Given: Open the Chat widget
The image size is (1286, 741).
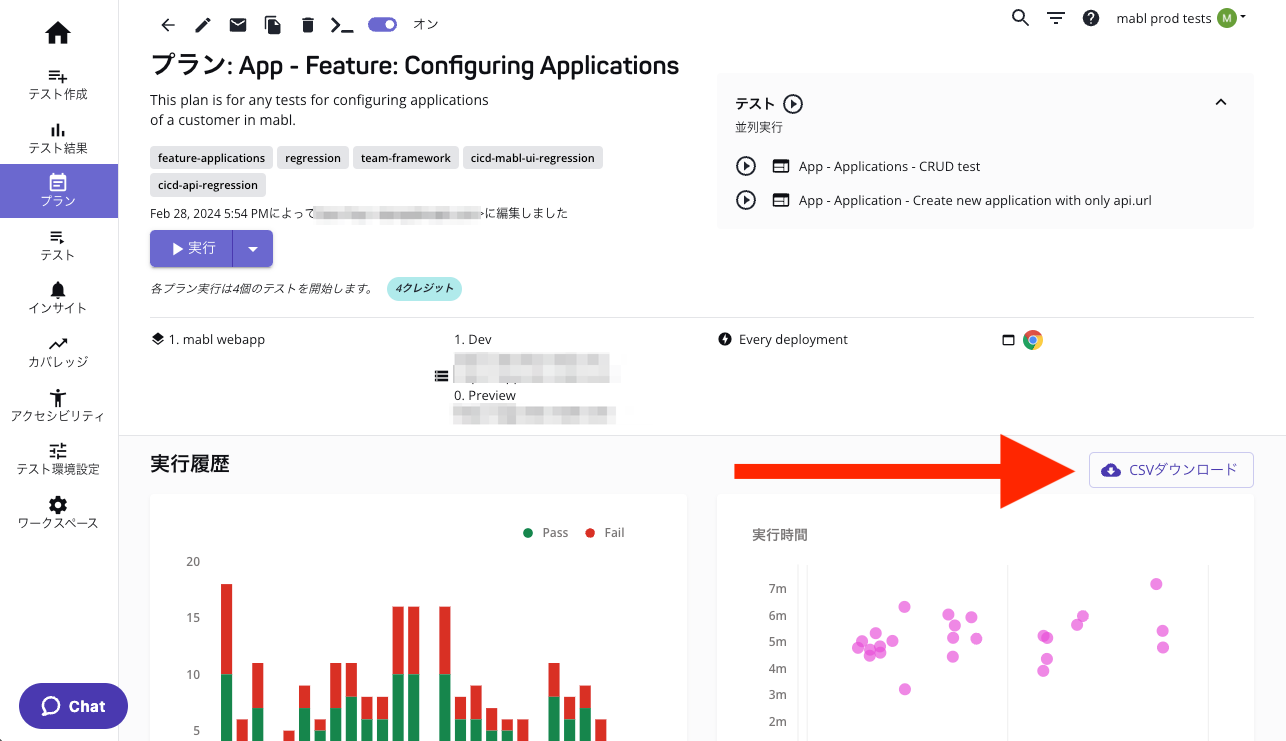Looking at the screenshot, I should [73, 706].
